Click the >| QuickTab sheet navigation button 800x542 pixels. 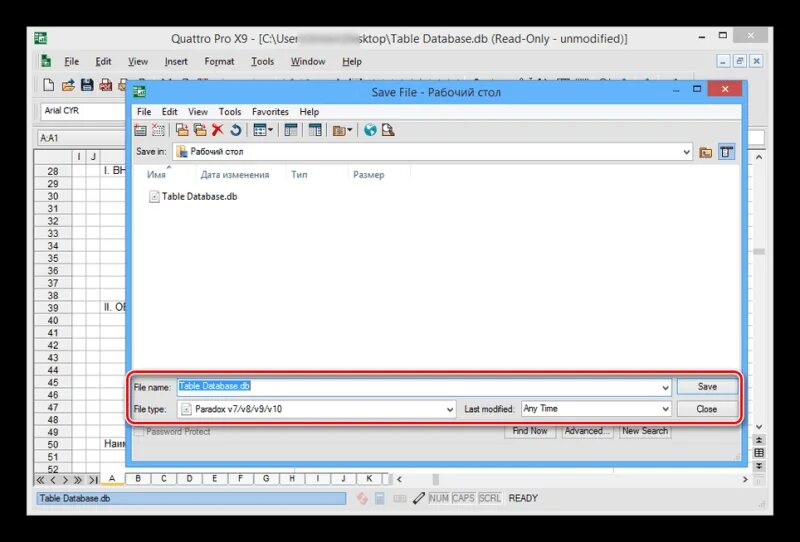click(92, 480)
